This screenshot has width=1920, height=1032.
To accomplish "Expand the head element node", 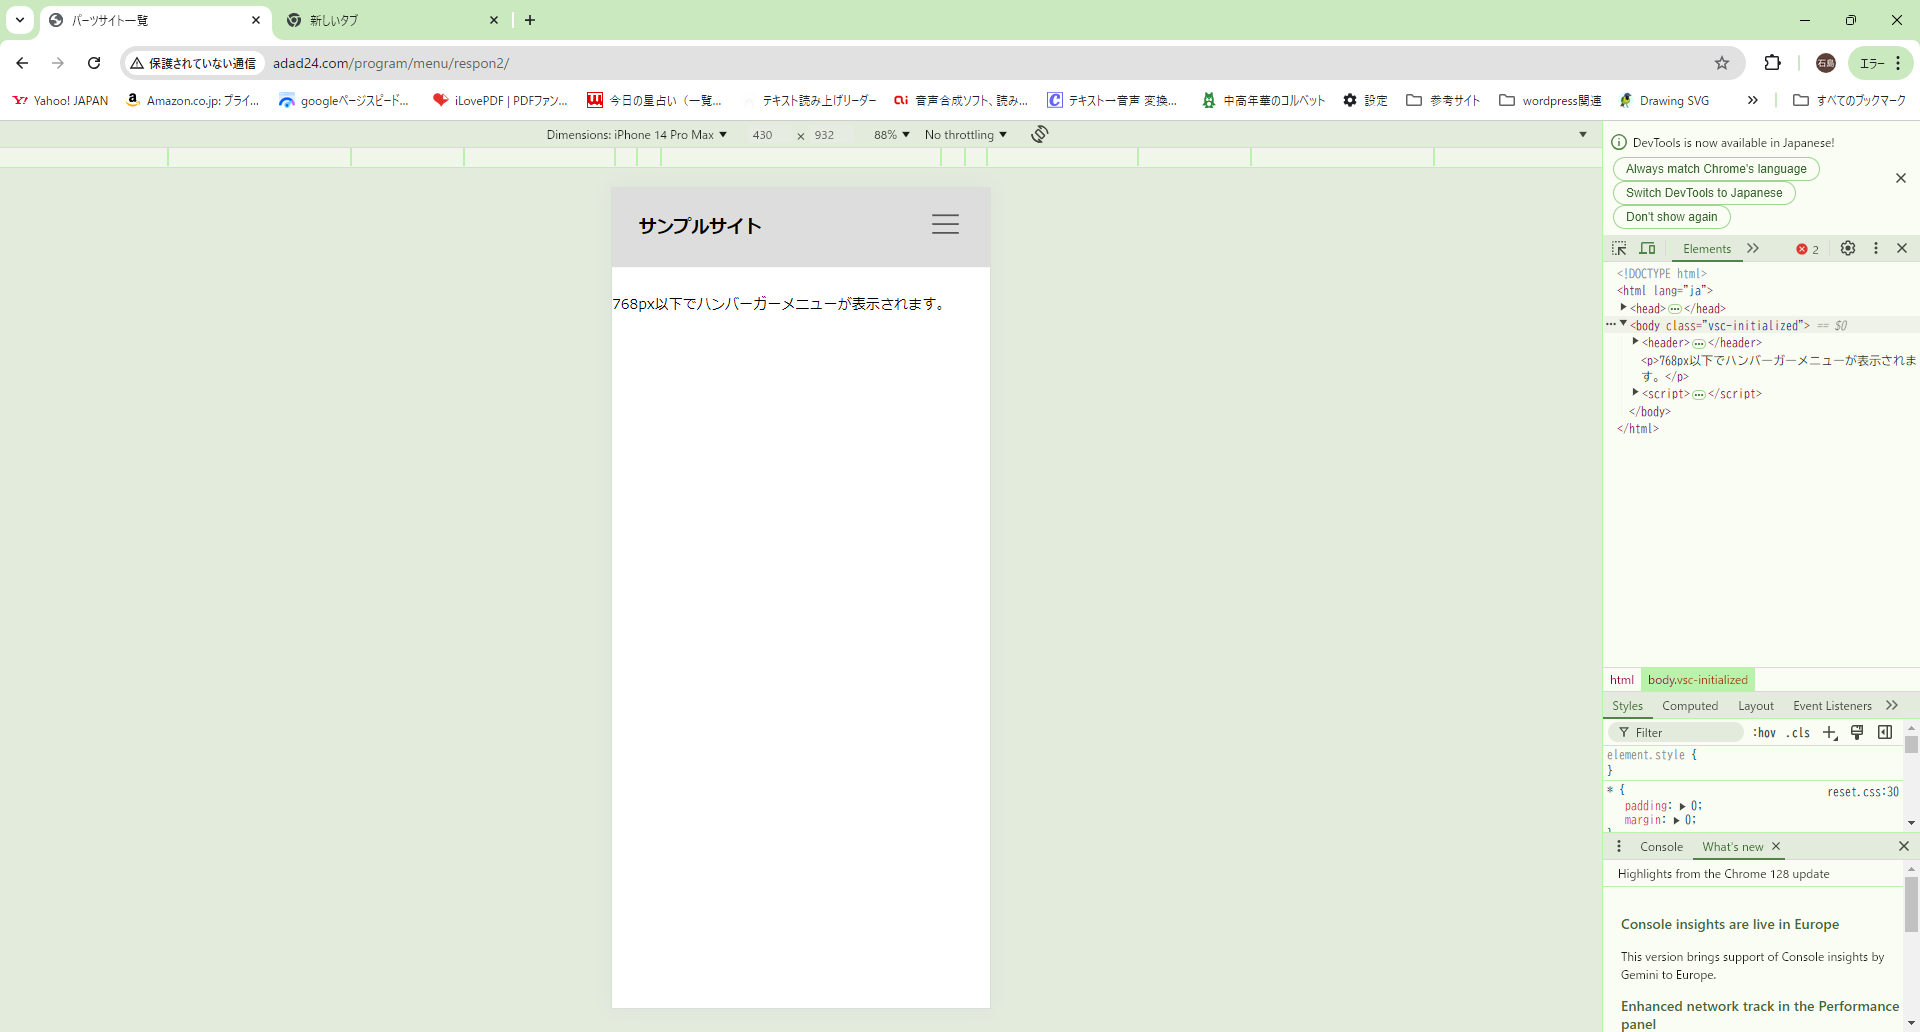I will [1623, 307].
